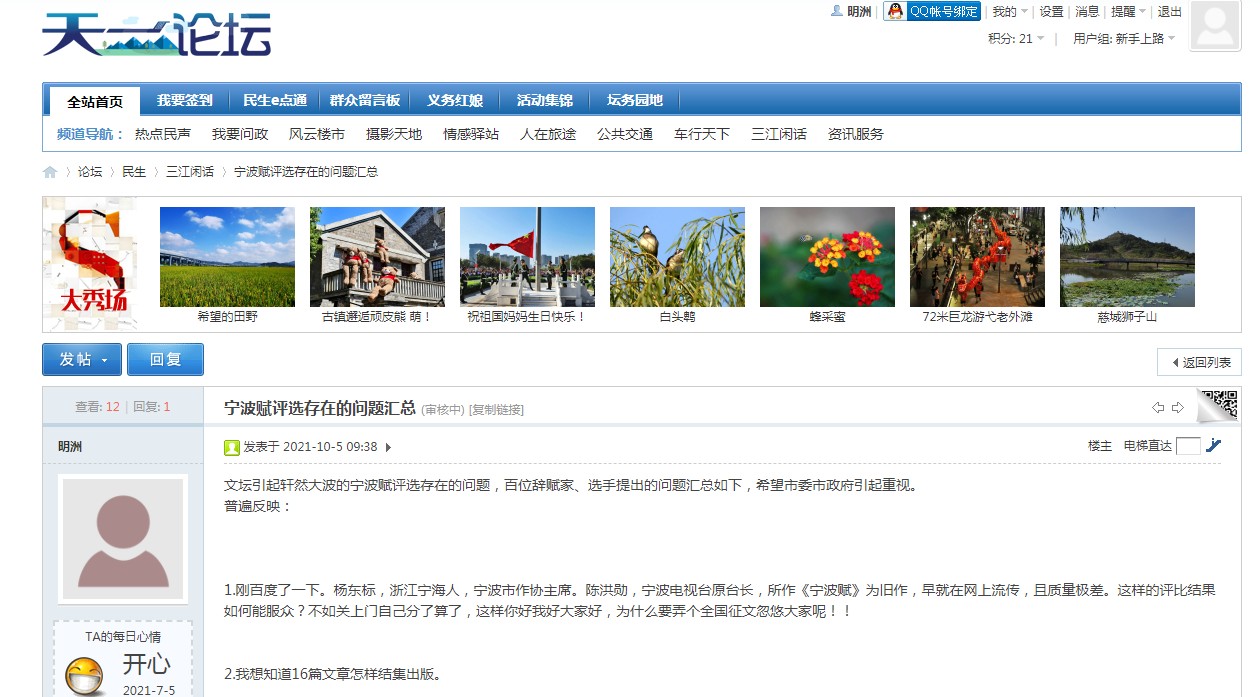Click the user avatar at top right

[x=1216, y=26]
